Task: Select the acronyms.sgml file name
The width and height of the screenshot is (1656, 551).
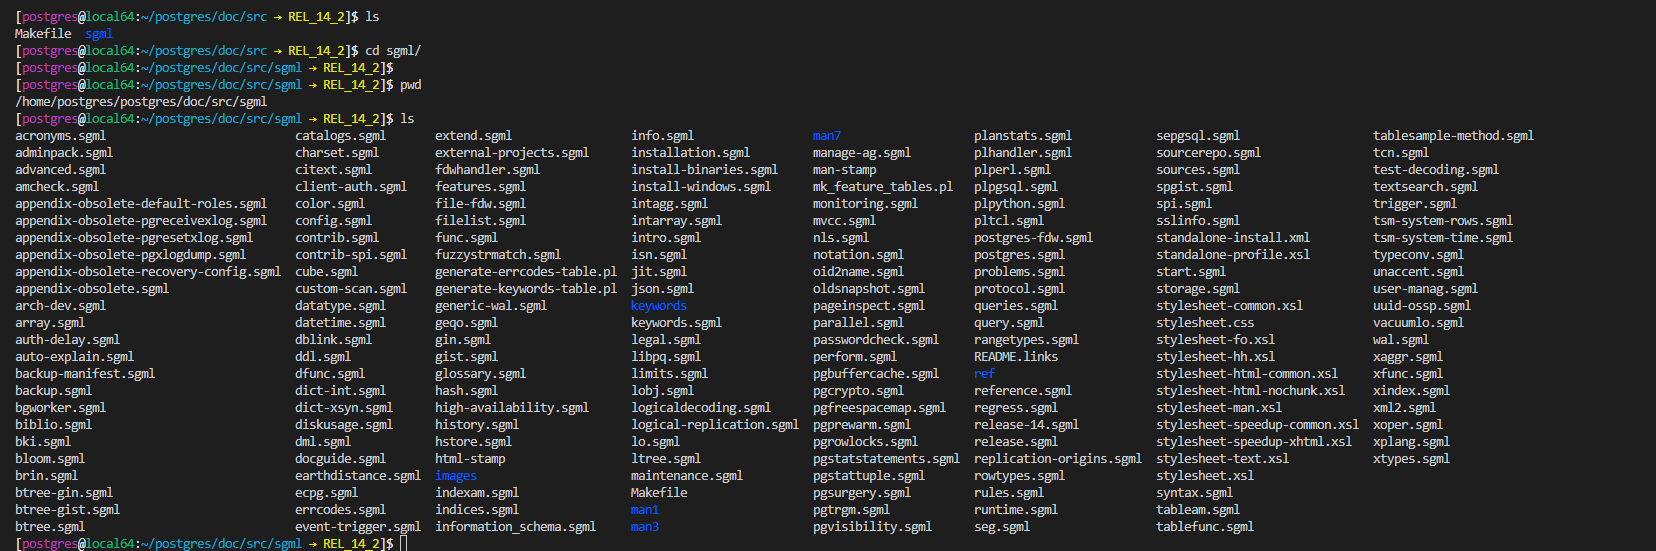Action: click(x=60, y=136)
